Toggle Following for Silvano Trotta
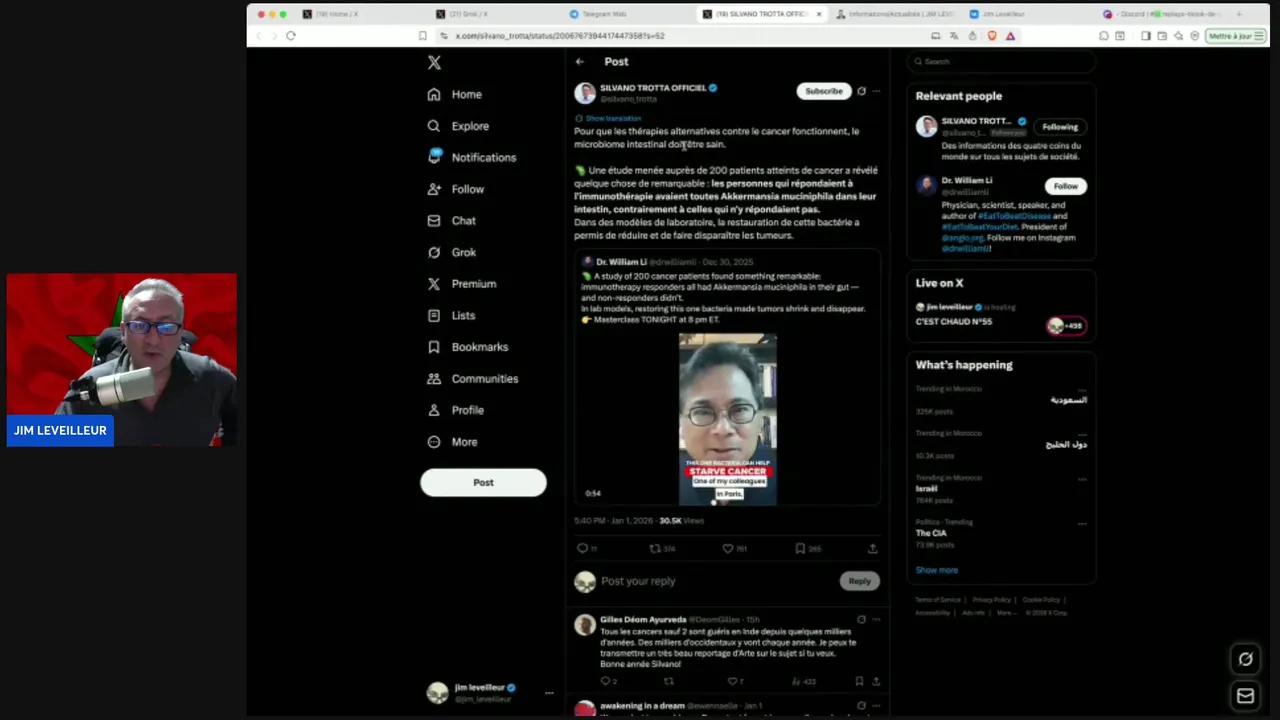 point(1060,127)
